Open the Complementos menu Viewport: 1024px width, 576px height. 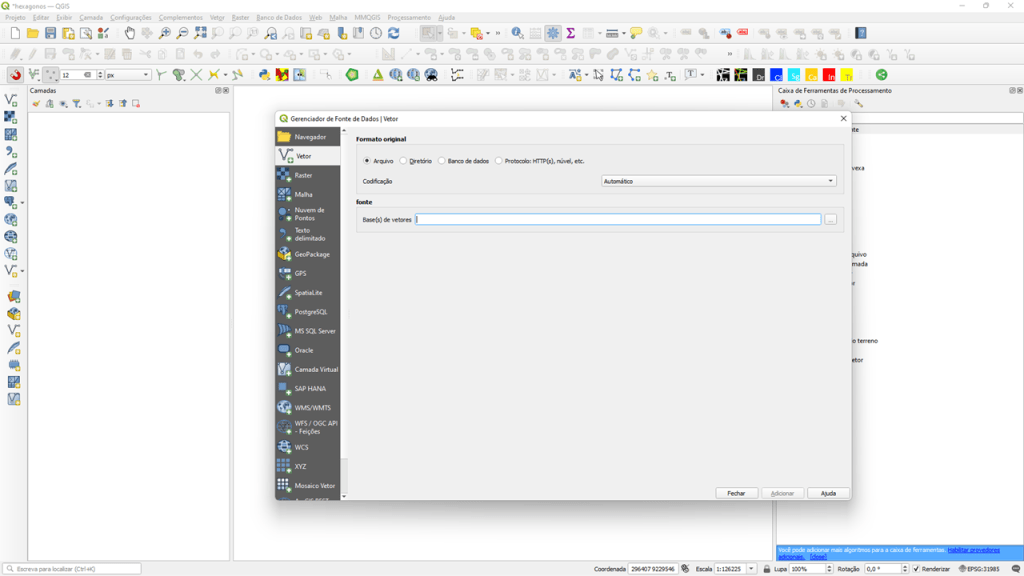click(180, 17)
